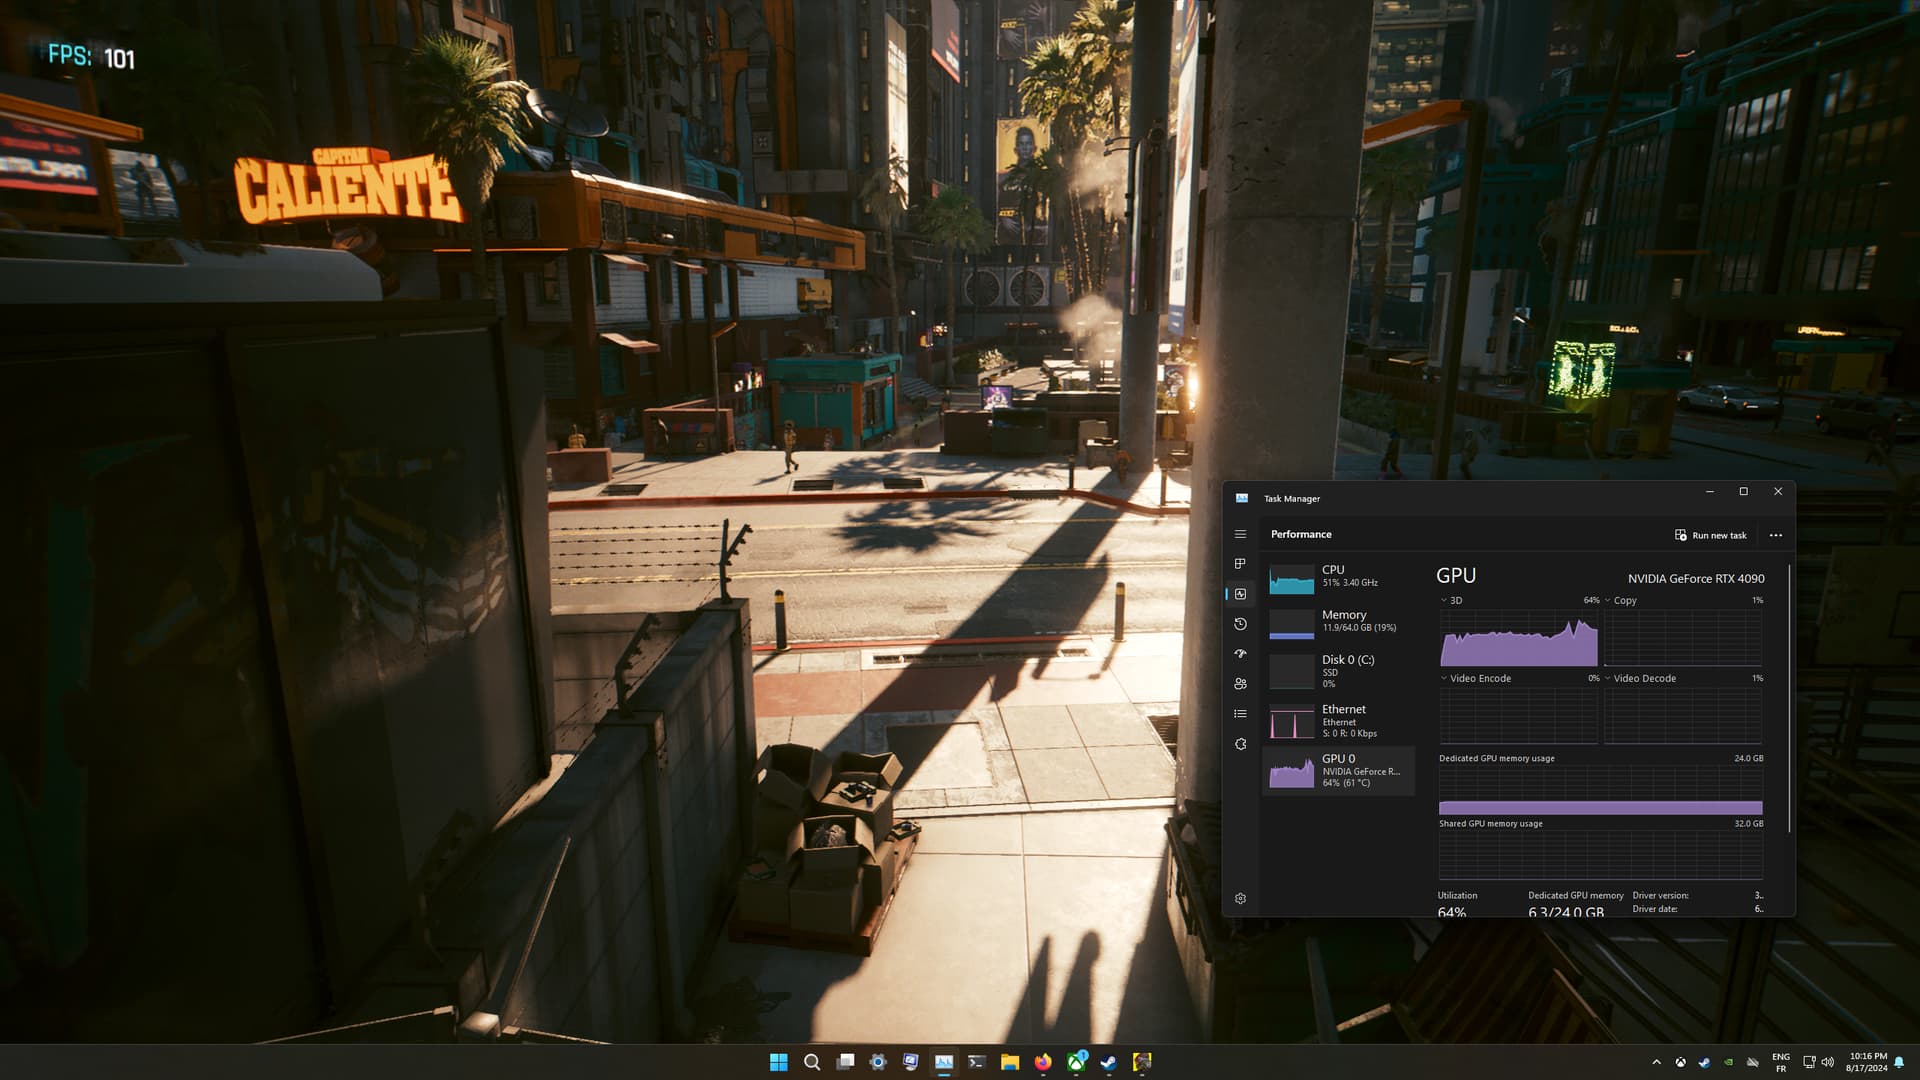
Task: Open the Copy engine graph dropdown
Action: coord(1608,601)
